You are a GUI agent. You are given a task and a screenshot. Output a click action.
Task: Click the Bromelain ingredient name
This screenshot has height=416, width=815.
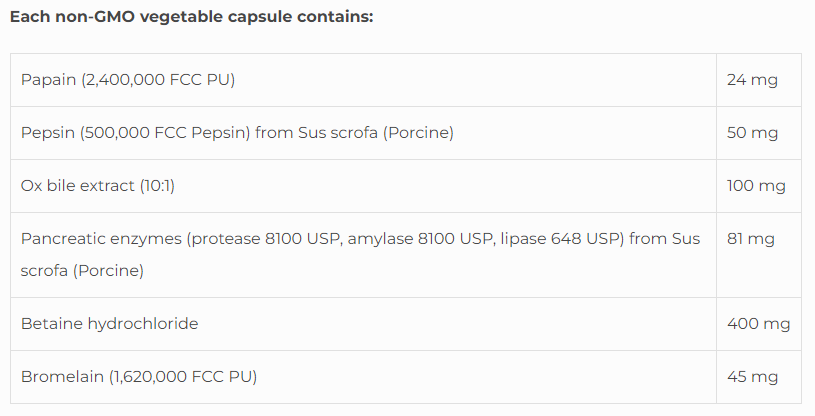59,377
